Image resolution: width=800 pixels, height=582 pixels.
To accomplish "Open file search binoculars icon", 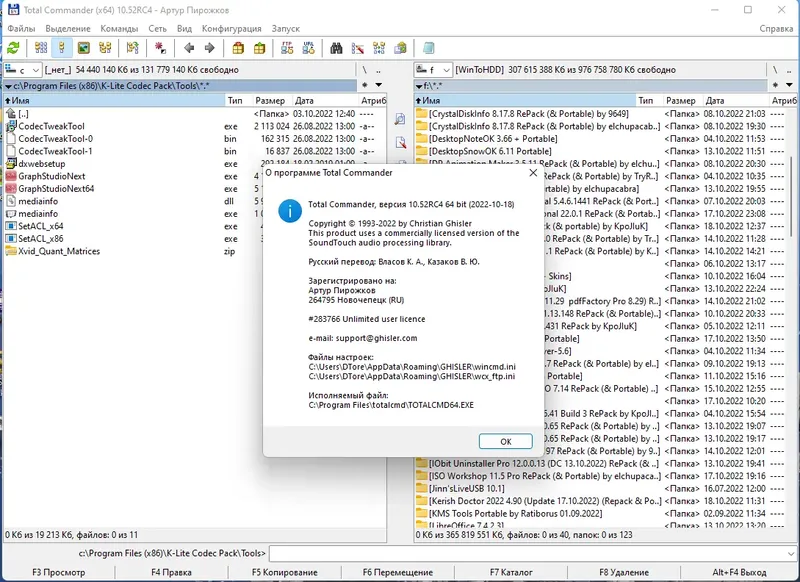I will [336, 48].
